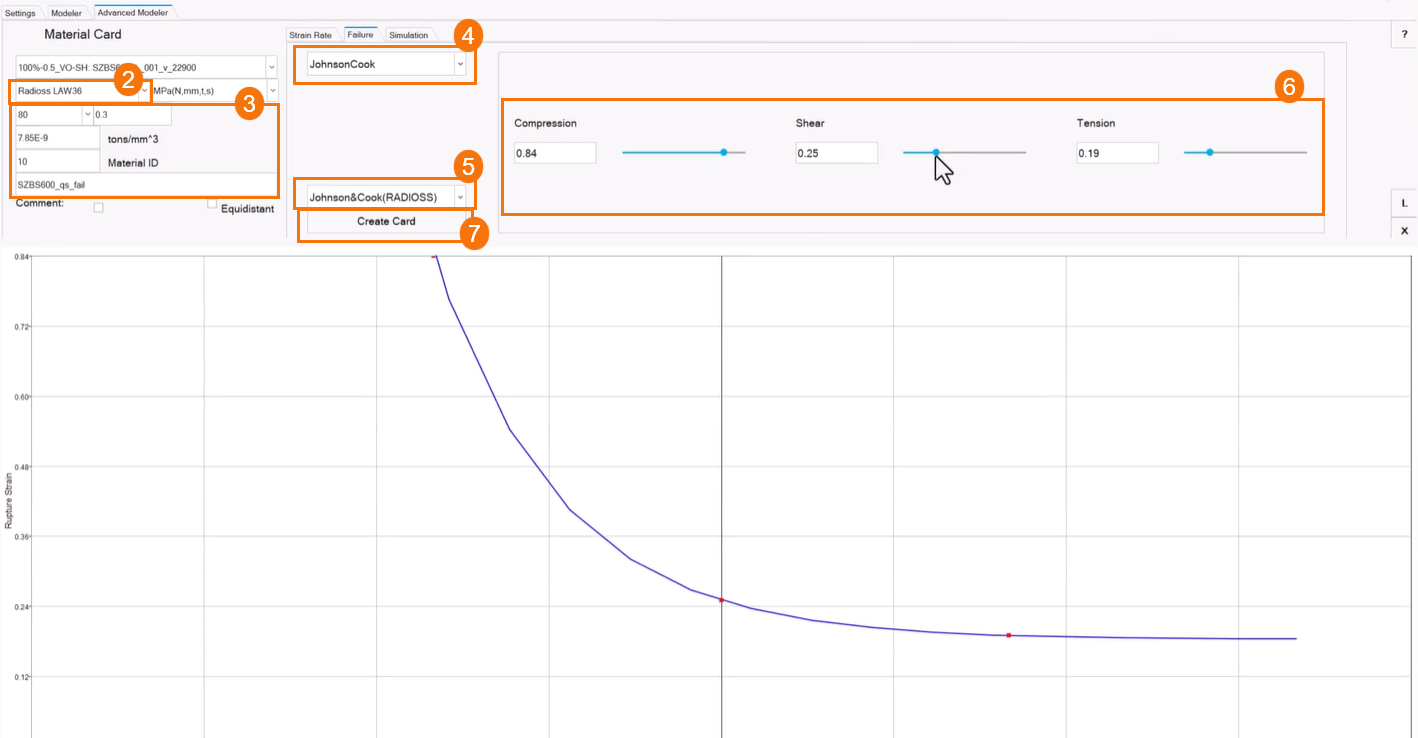The image size is (1418, 738).
Task: Toggle the Comment checkbox
Action: 98,208
